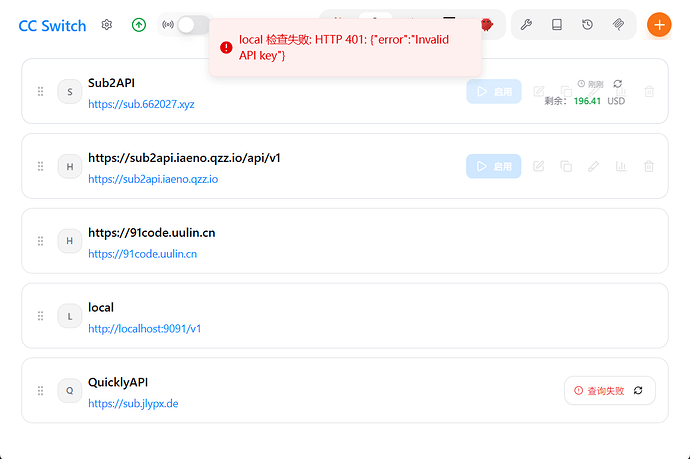Click the L avatar of local provider
690x459 pixels.
click(70, 316)
